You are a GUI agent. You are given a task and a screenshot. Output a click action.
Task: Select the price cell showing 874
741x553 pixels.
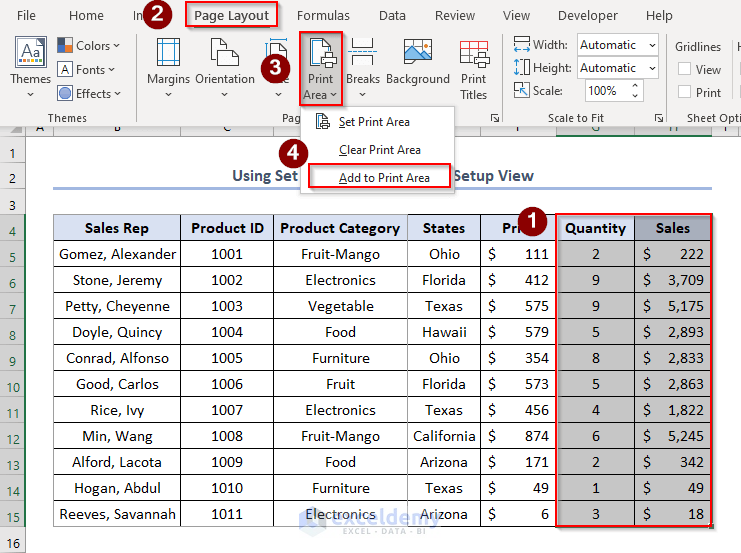point(518,436)
